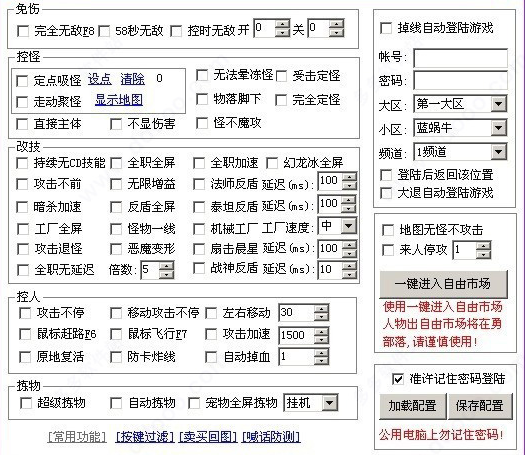This screenshot has width=525, height=455.
Task: Open the 大区 dropdown list
Action: (499, 104)
